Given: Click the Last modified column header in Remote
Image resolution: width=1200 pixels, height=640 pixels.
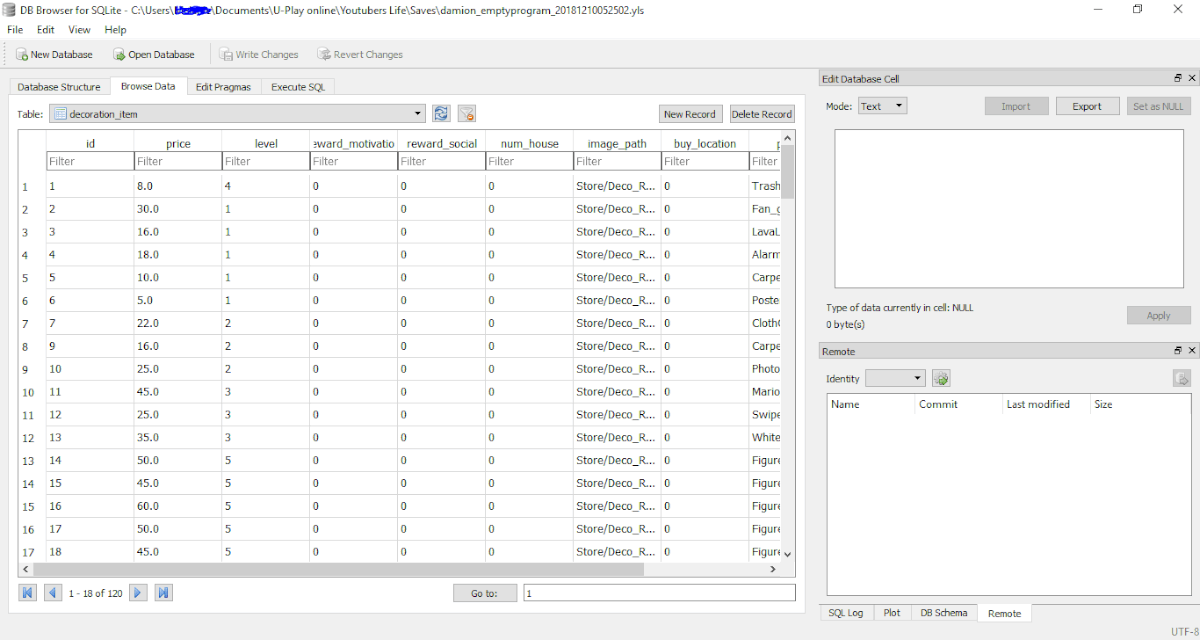Looking at the screenshot, I should (1046, 404).
